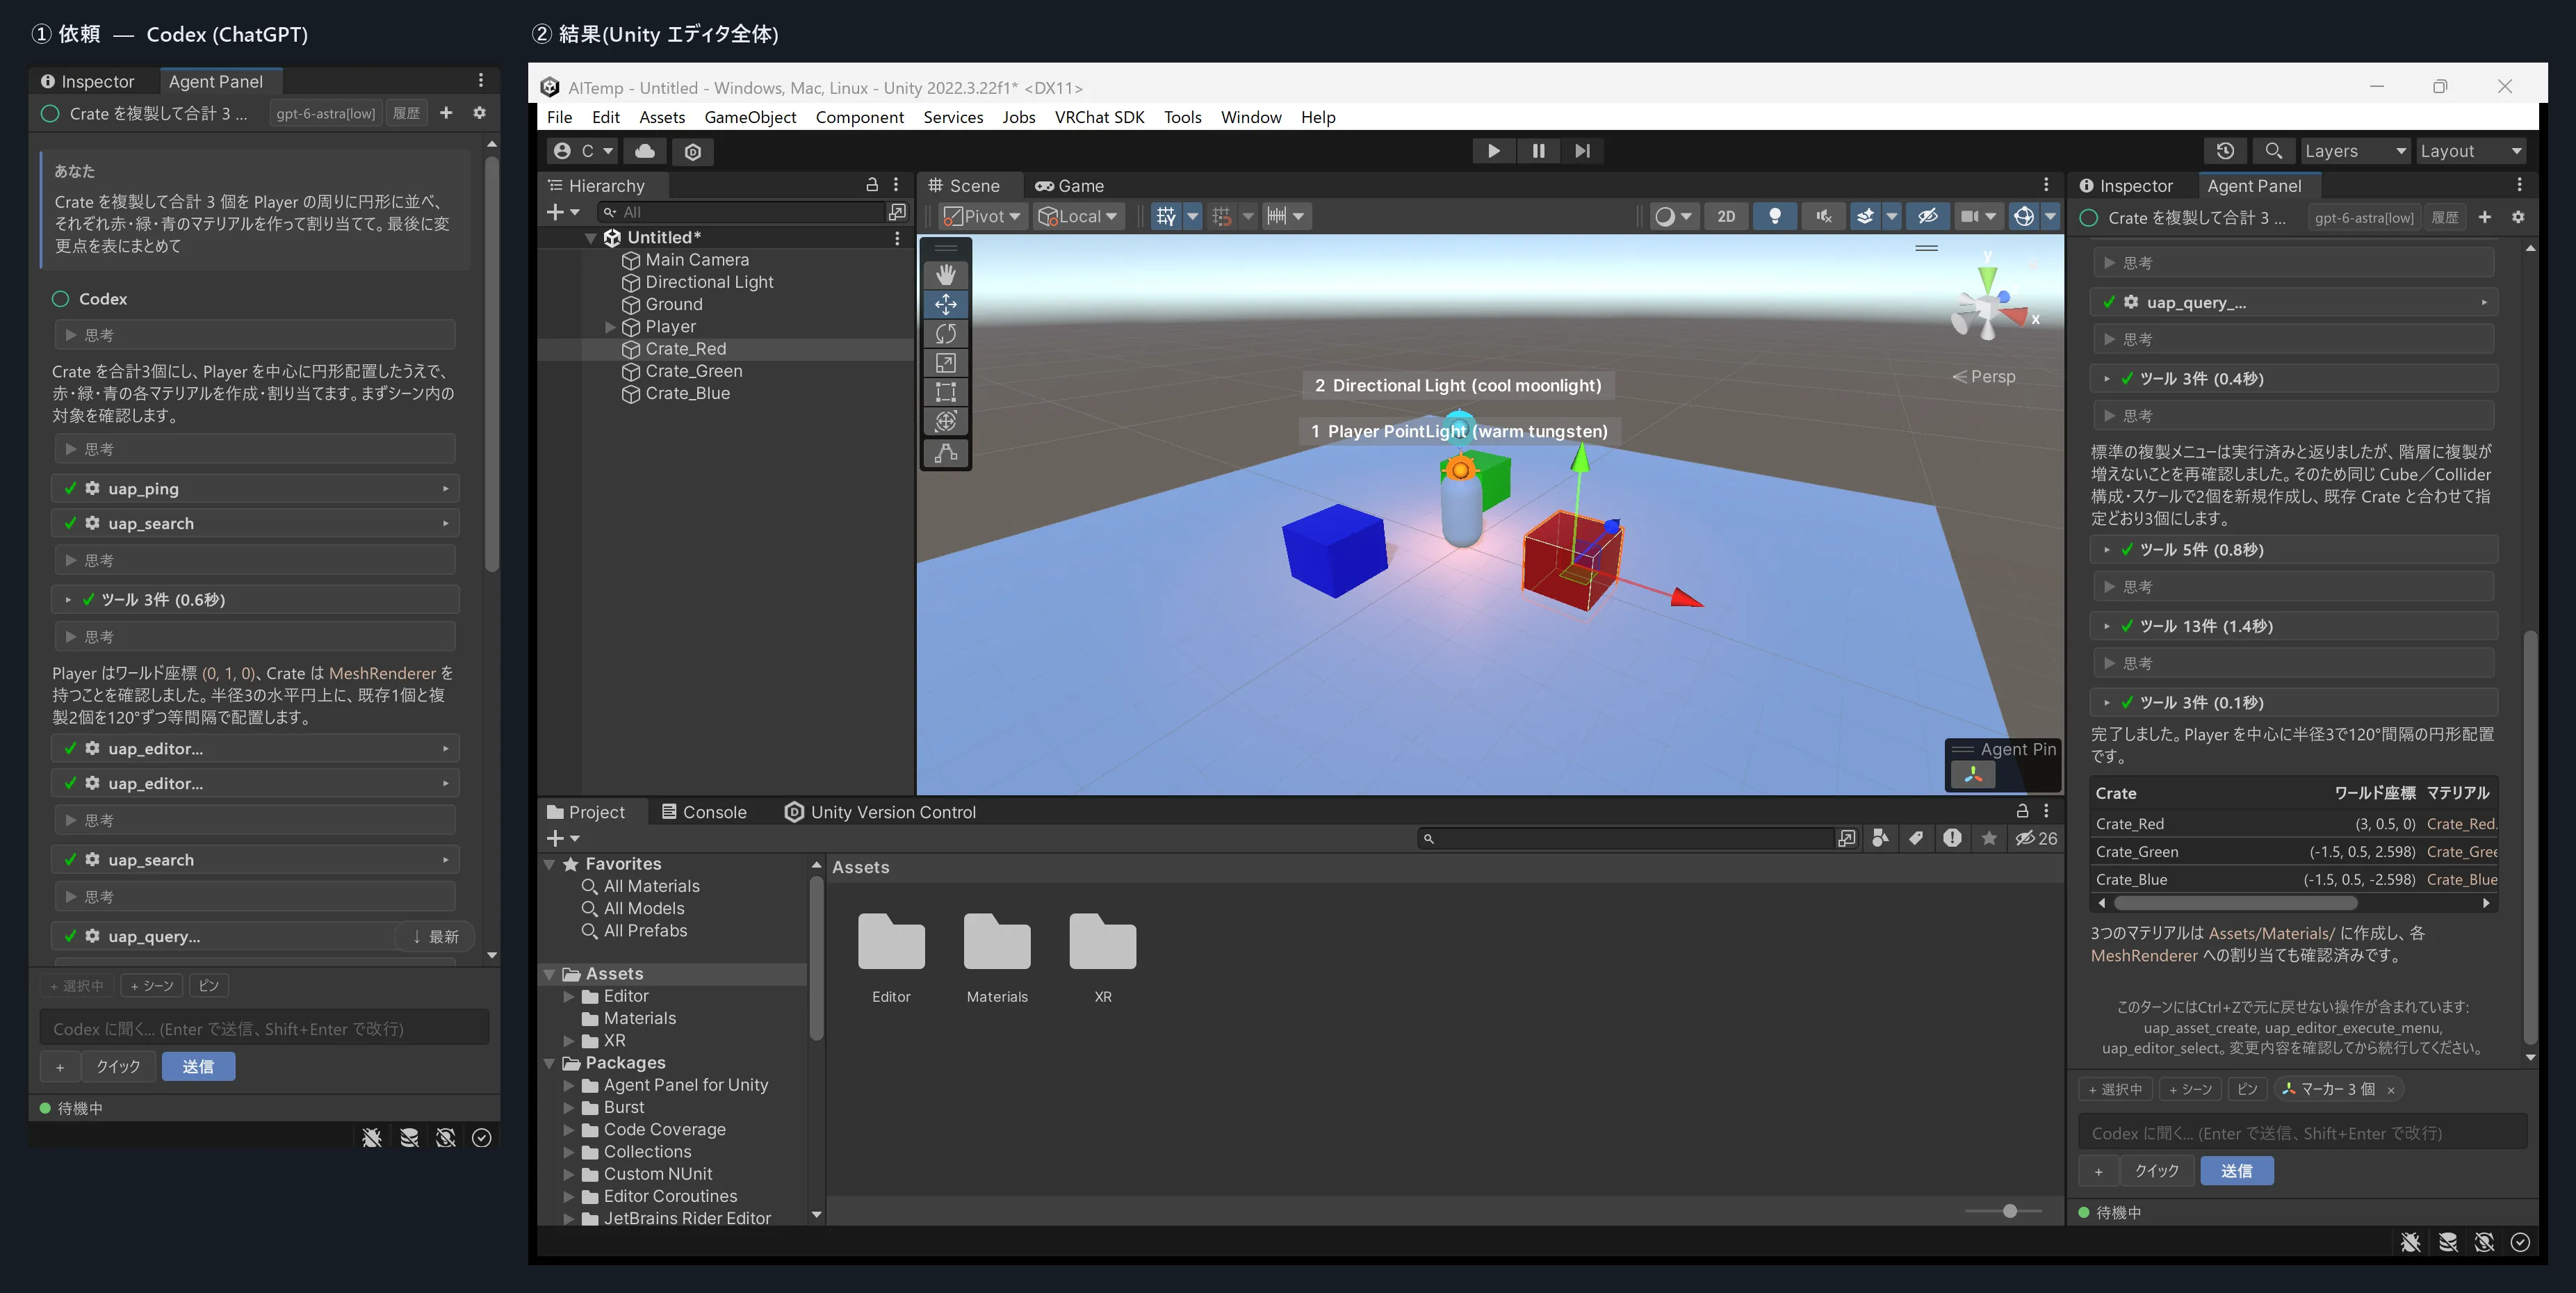
Task: Click the Project icon size slider
Action: [2004, 1211]
